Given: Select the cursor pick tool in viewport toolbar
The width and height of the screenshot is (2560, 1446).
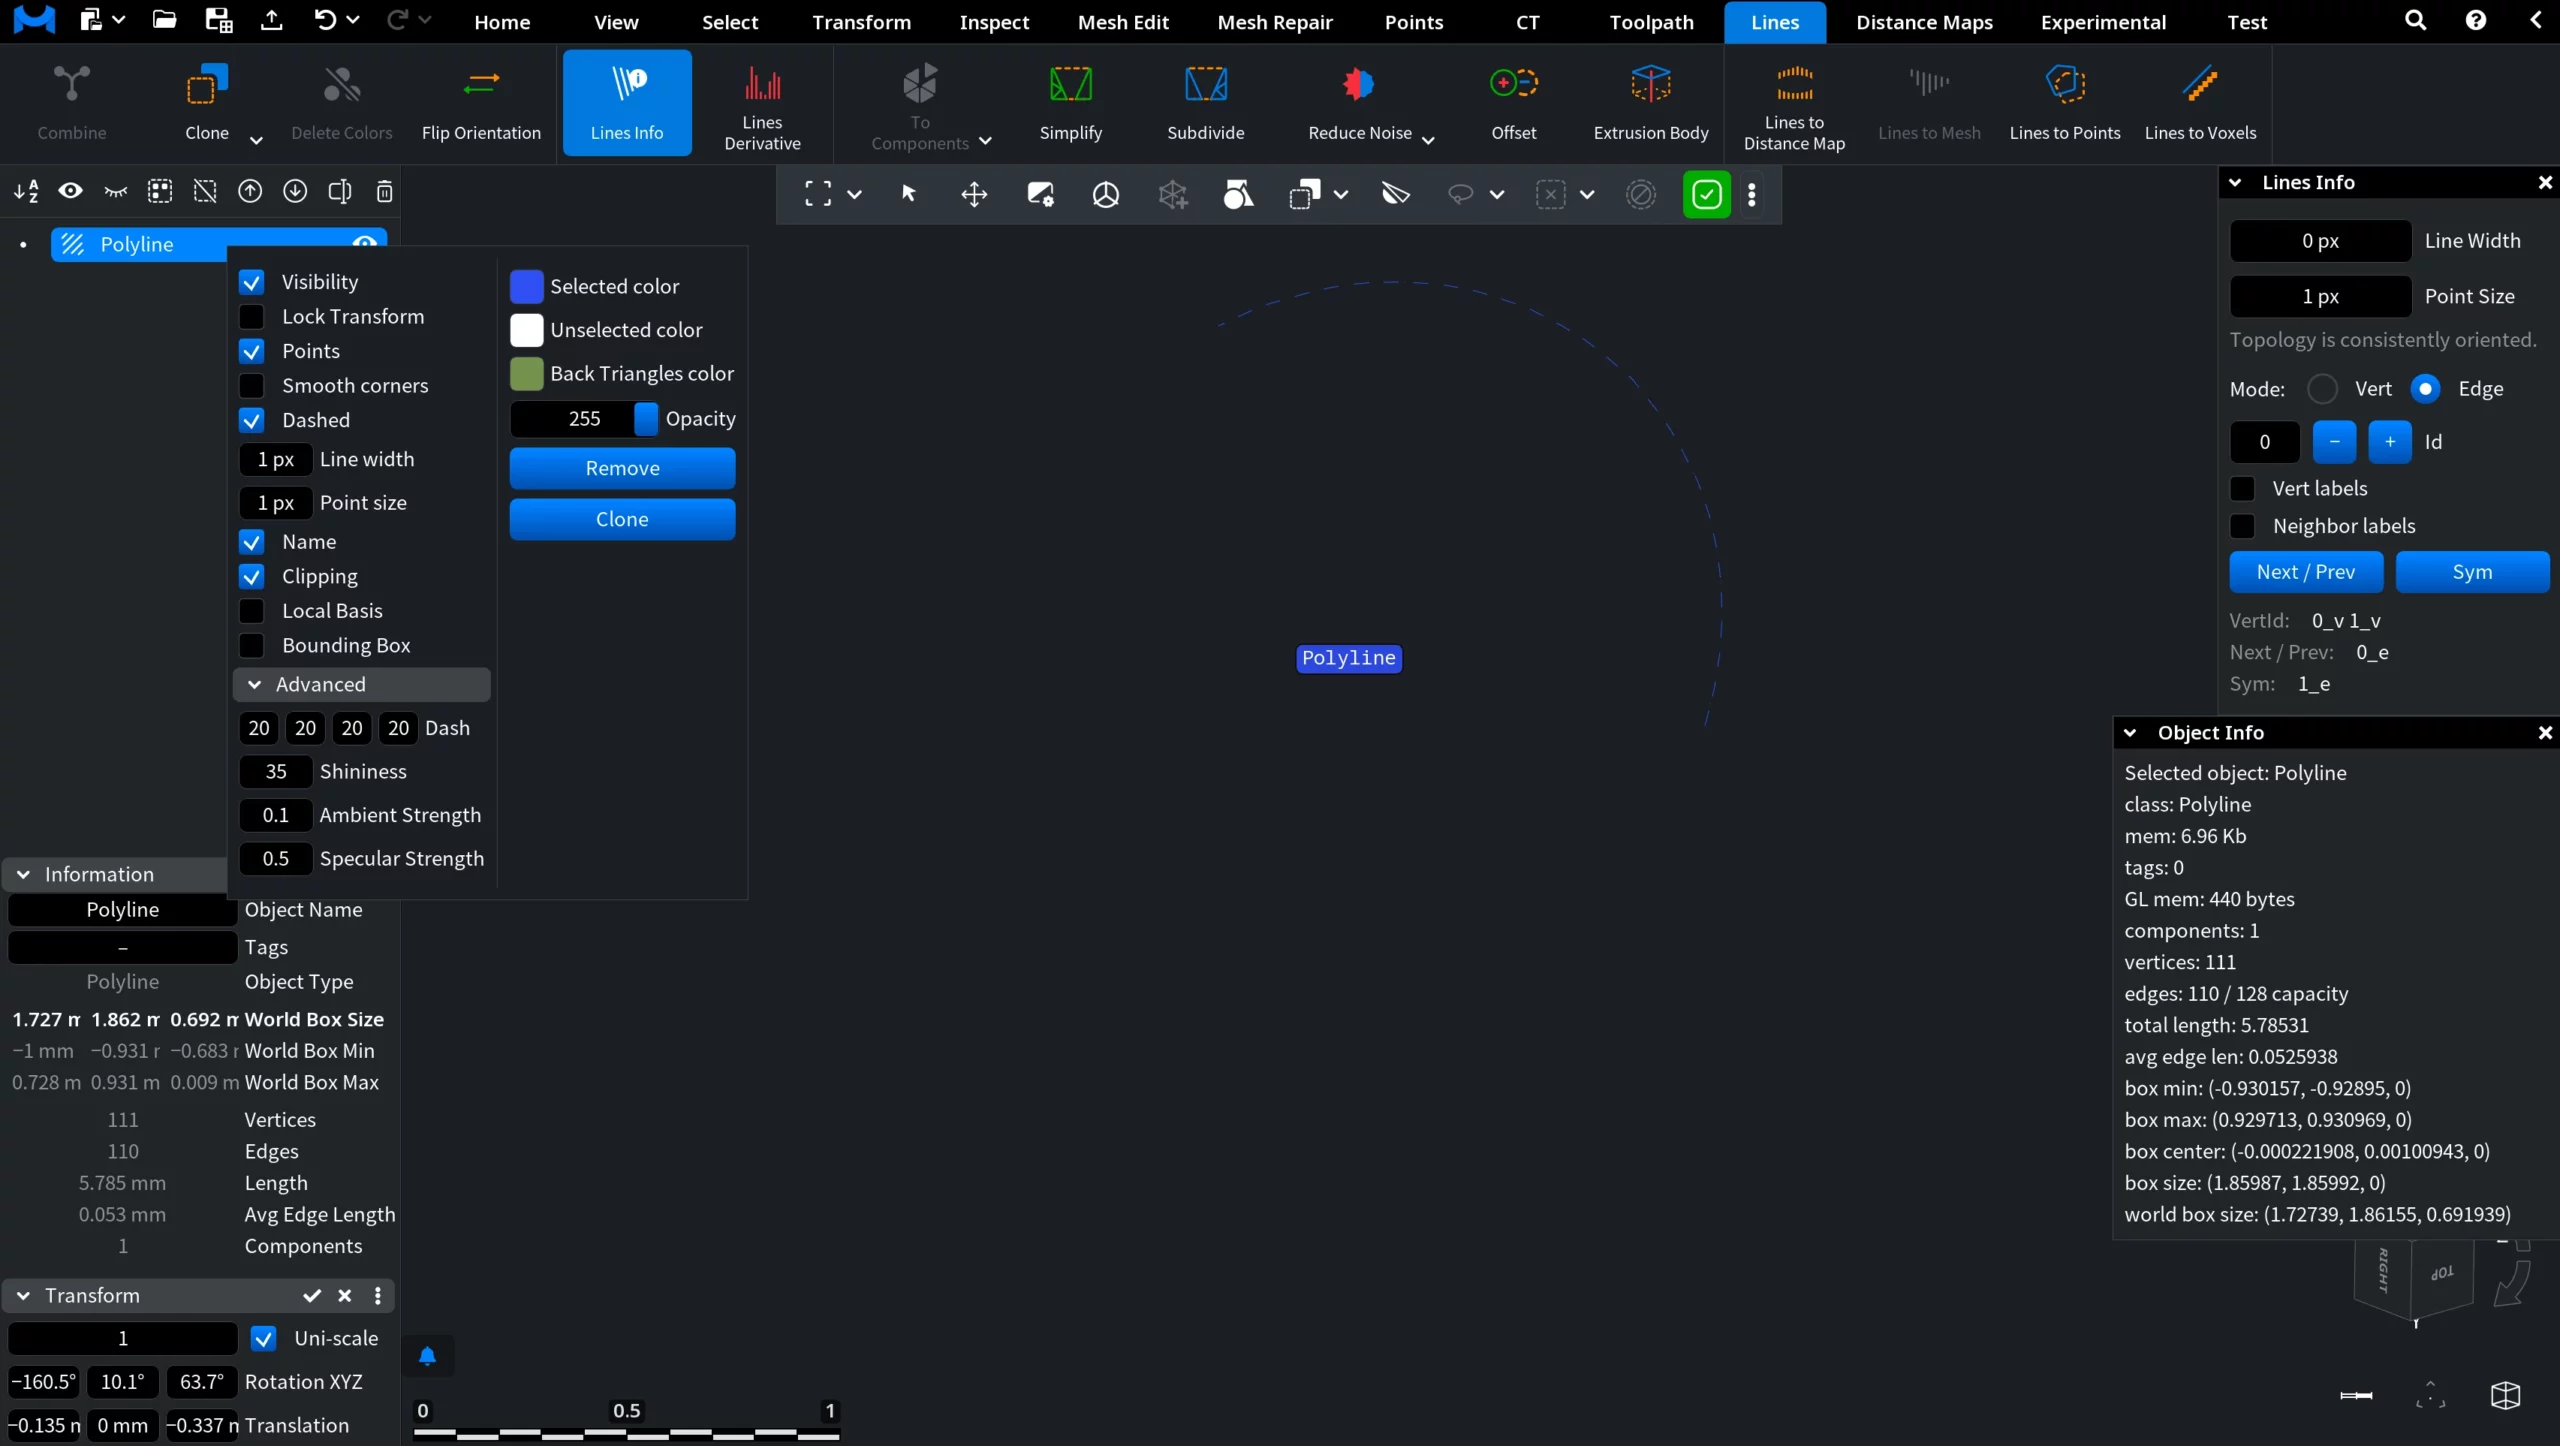Looking at the screenshot, I should [x=909, y=194].
